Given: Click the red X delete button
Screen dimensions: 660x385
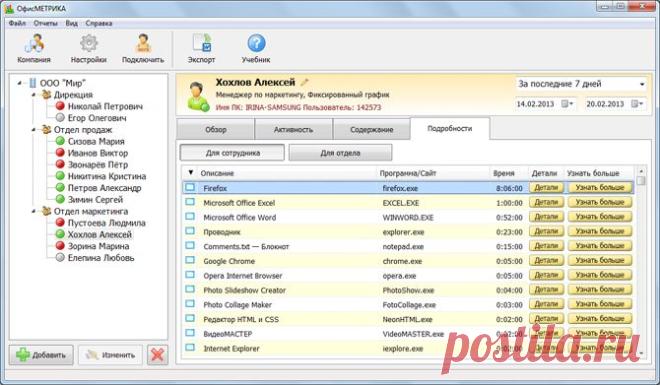Looking at the screenshot, I should point(157,355).
